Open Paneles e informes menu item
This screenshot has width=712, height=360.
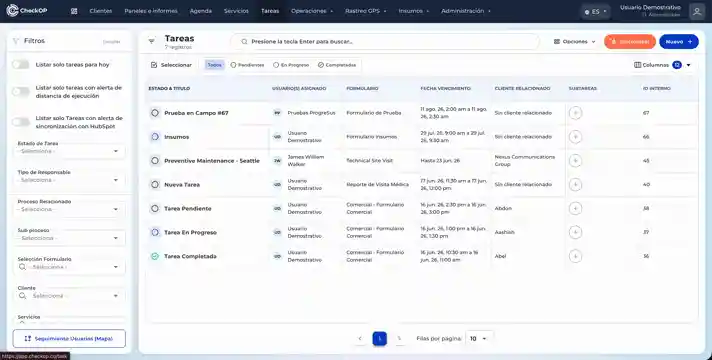[x=151, y=11]
